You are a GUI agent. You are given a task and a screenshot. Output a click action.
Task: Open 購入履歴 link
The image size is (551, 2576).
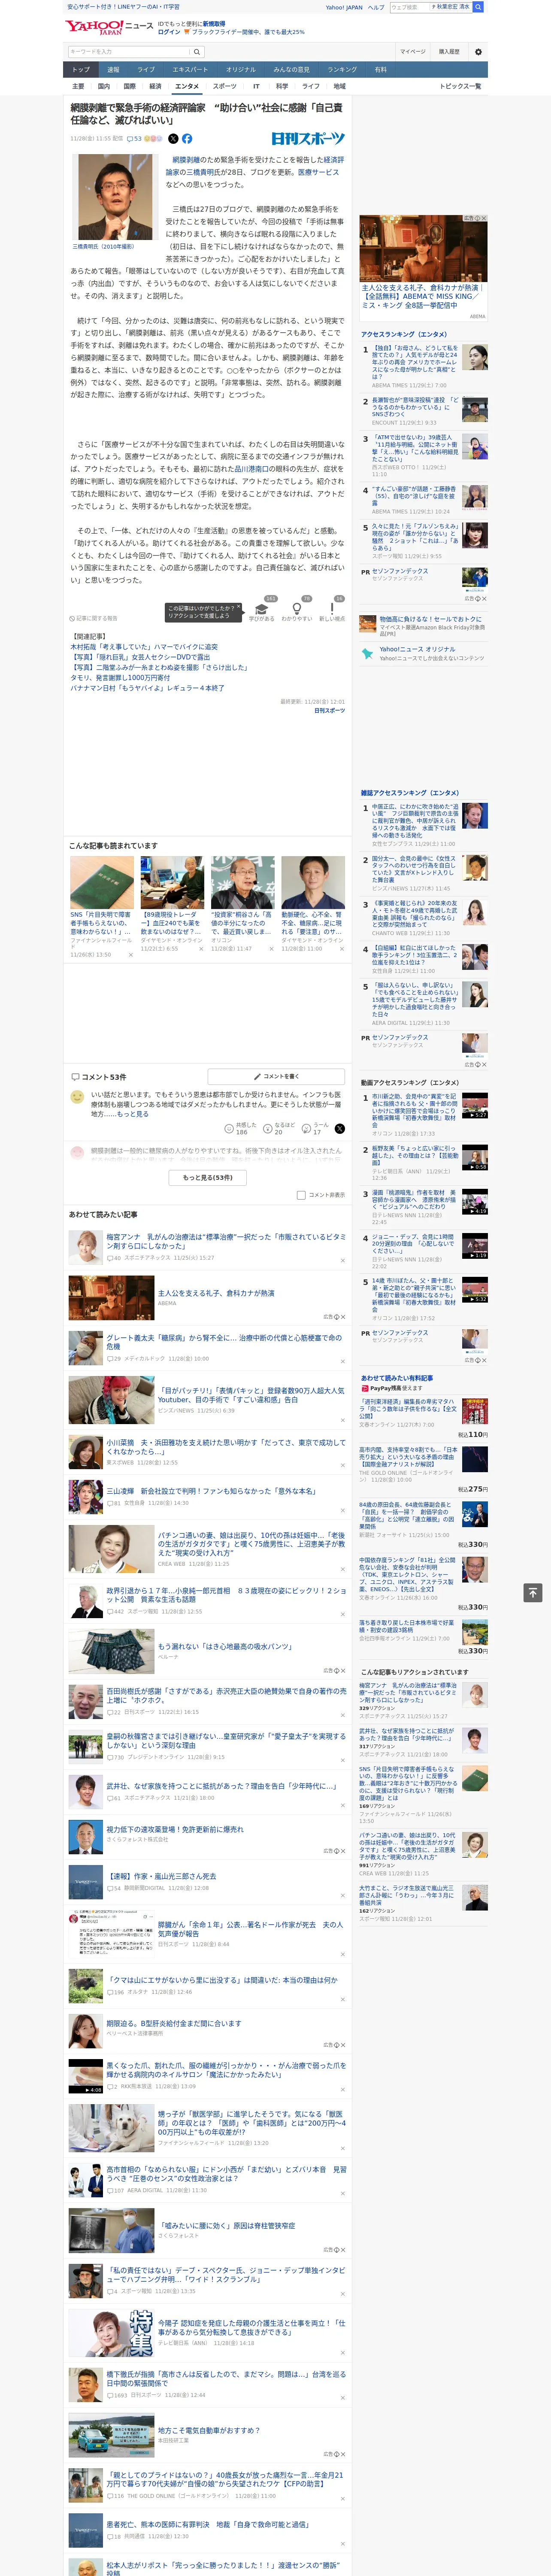tap(449, 51)
